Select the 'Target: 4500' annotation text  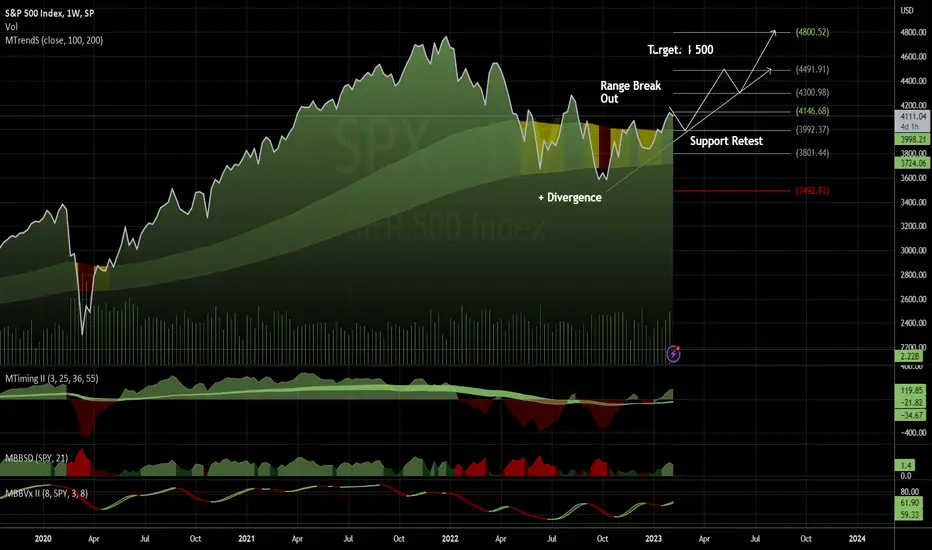click(681, 50)
